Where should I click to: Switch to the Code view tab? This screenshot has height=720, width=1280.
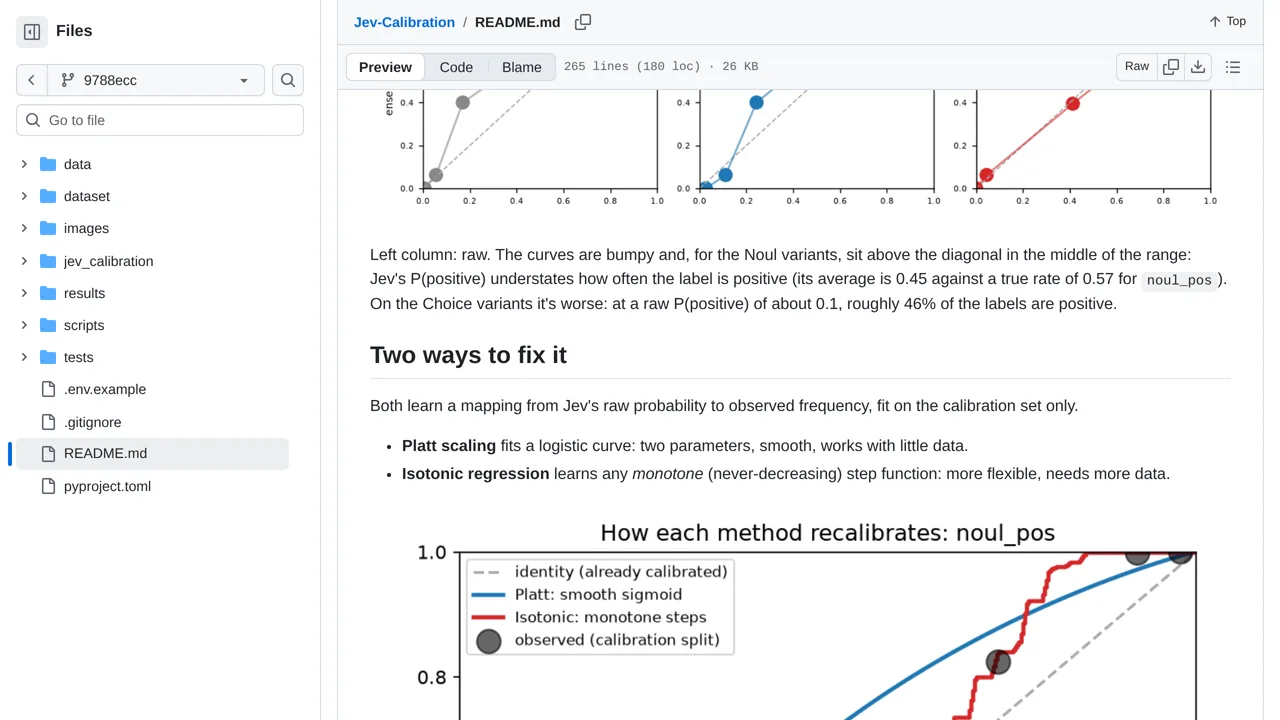click(x=456, y=67)
